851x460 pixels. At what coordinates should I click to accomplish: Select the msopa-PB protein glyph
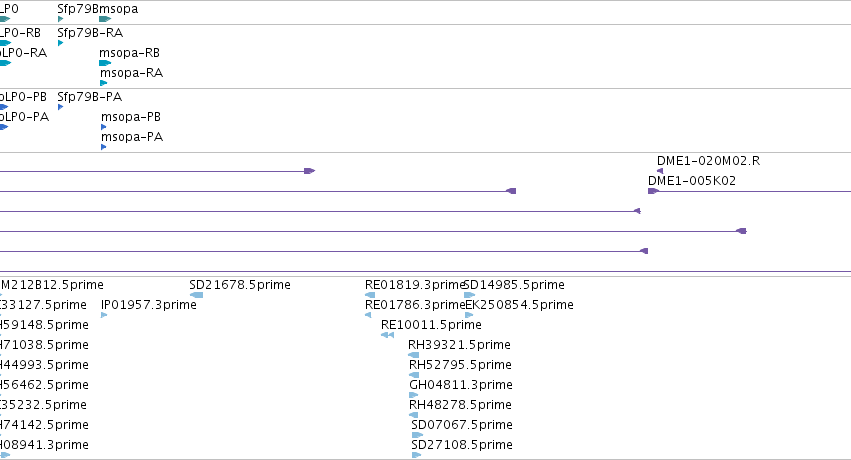(x=104, y=127)
